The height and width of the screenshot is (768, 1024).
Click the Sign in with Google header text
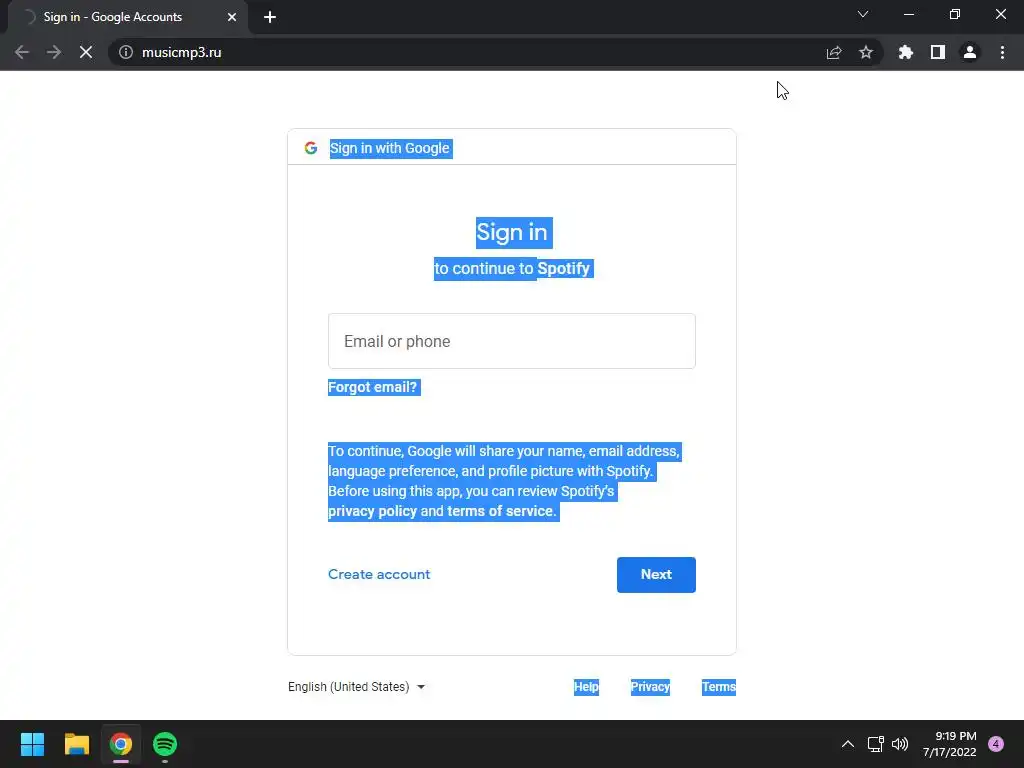click(x=390, y=148)
